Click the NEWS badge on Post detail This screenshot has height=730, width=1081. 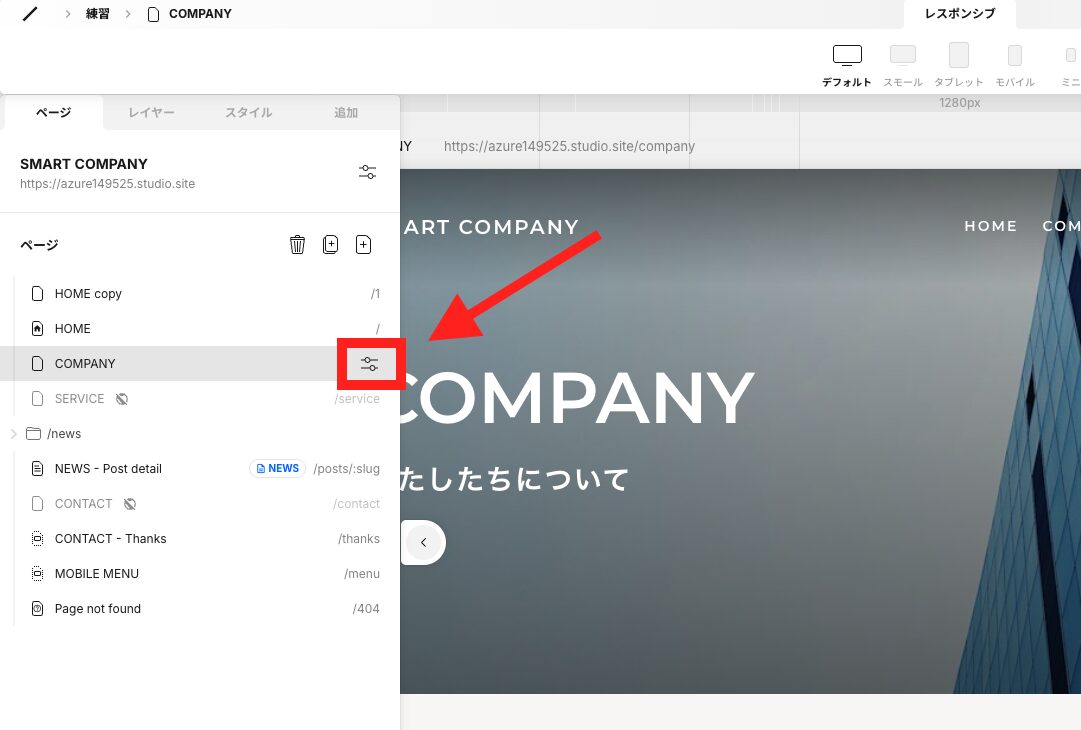click(x=277, y=468)
